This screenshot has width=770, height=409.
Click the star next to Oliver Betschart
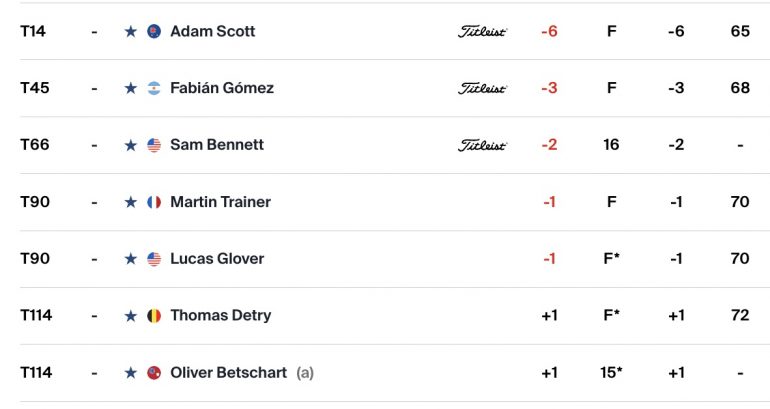[131, 373]
